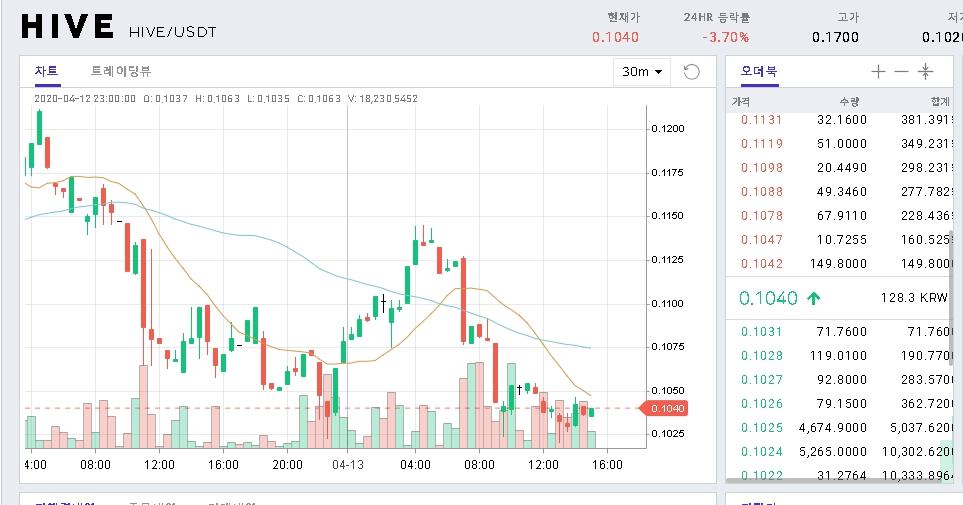Click the order book vertical scrollbar
The image size is (963, 505).
955,250
